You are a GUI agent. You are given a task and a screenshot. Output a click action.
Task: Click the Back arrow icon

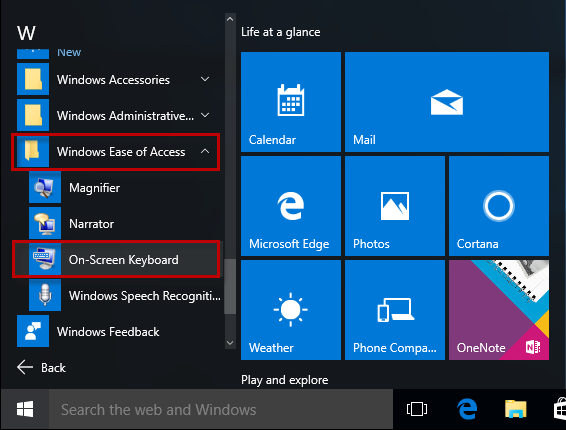[25, 367]
